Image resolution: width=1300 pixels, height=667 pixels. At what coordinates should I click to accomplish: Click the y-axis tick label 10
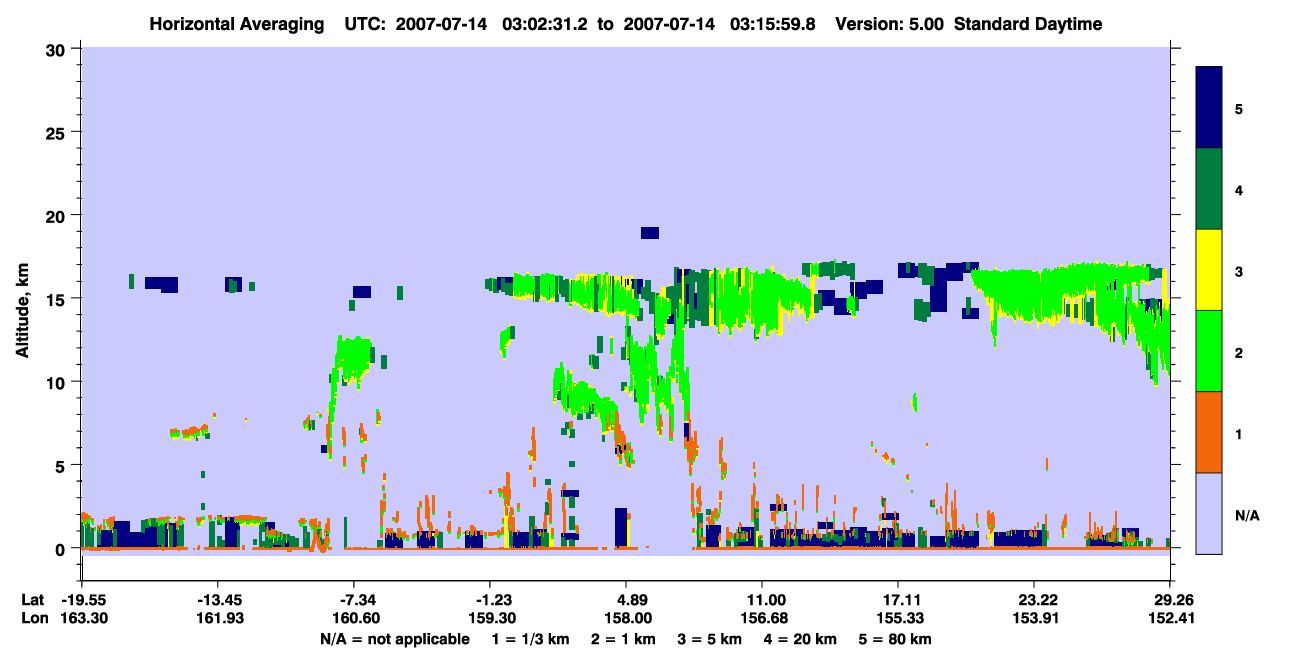coord(57,382)
